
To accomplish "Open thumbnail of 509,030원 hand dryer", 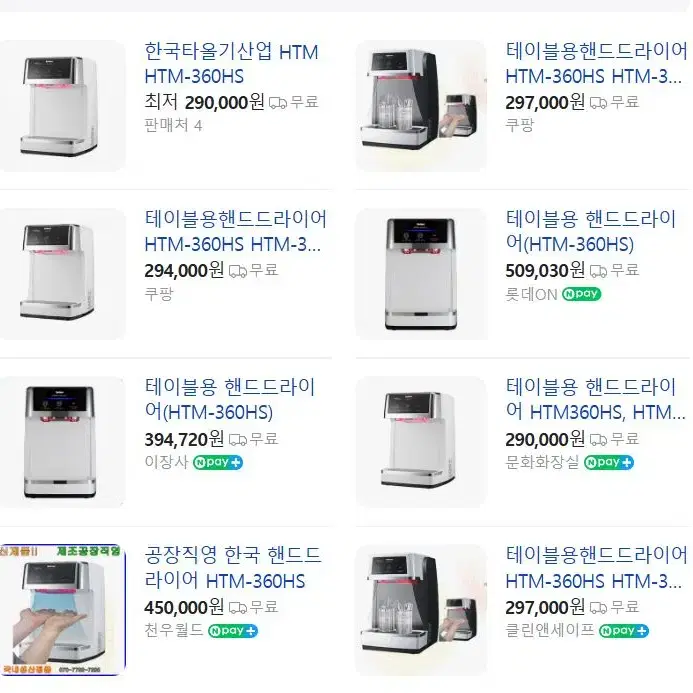I will coord(421,274).
